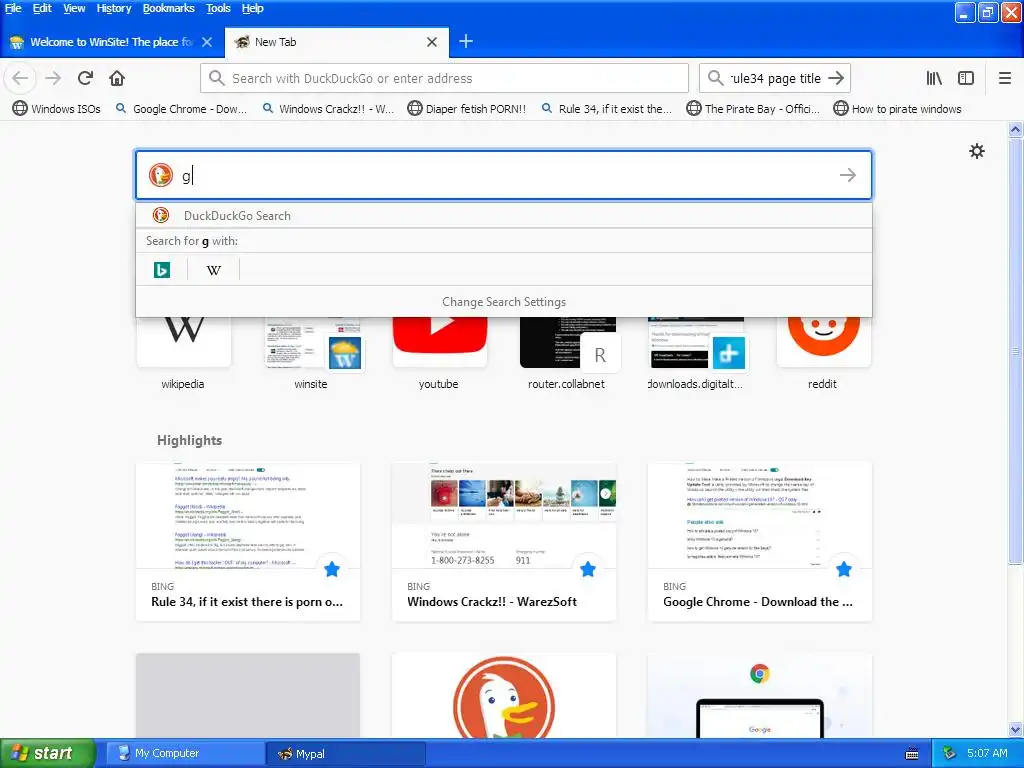
Task: Click star on Windows Crackz highlight card
Action: 588,569
